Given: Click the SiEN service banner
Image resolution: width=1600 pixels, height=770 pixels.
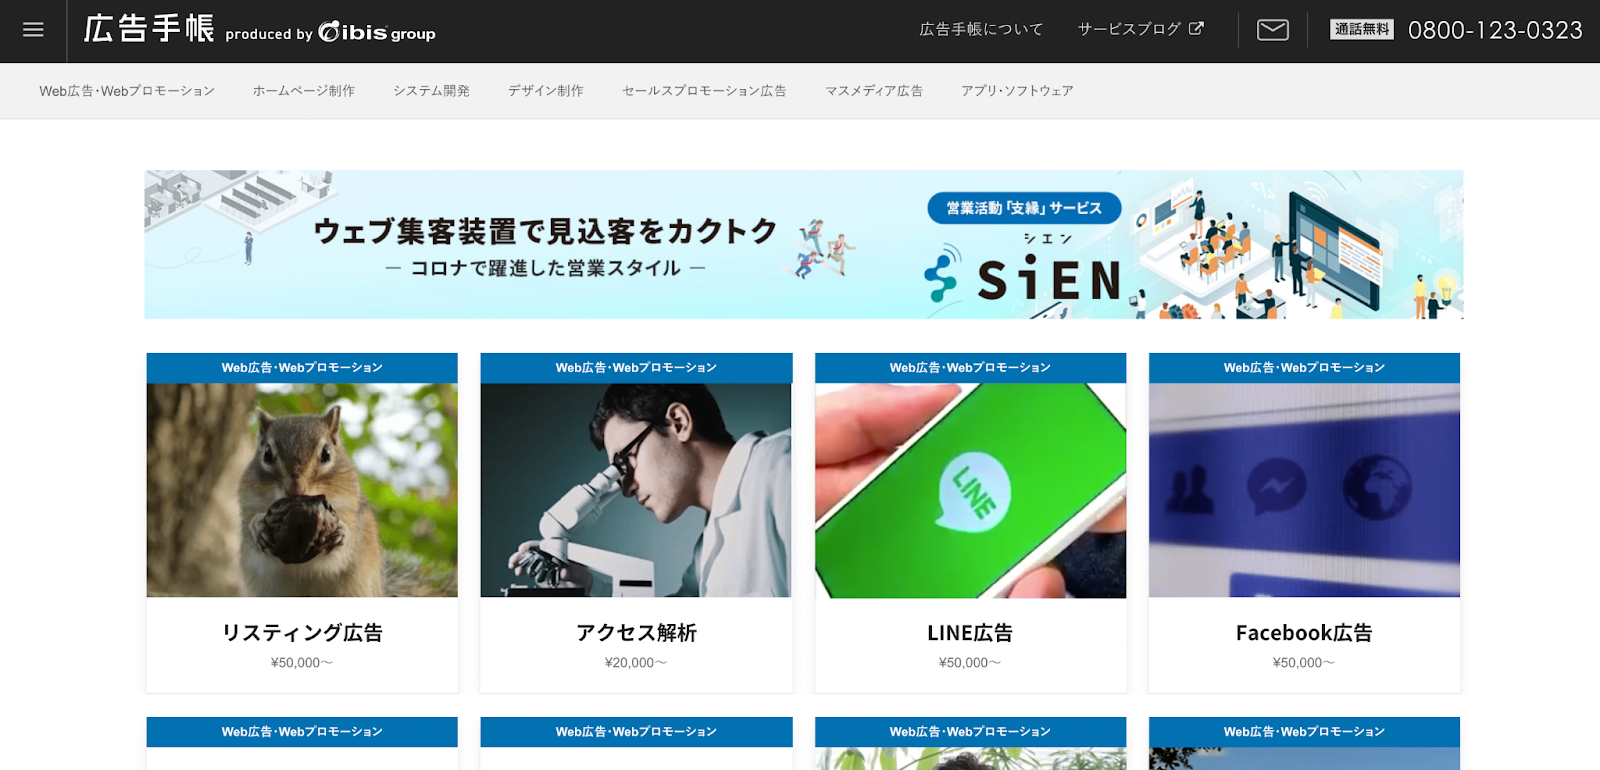Looking at the screenshot, I should (x=804, y=245).
